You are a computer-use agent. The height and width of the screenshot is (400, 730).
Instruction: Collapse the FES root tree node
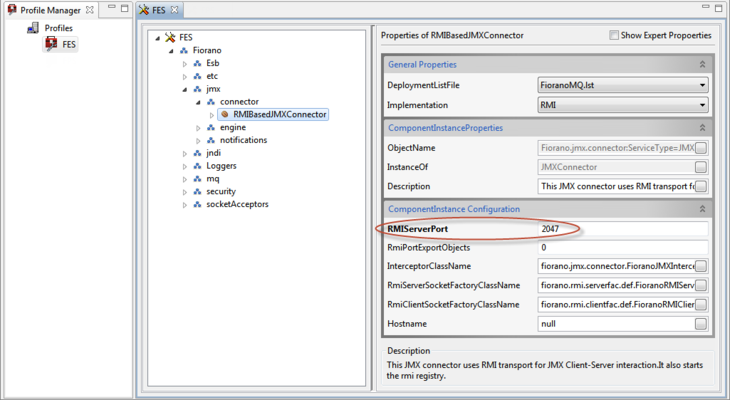tap(158, 38)
